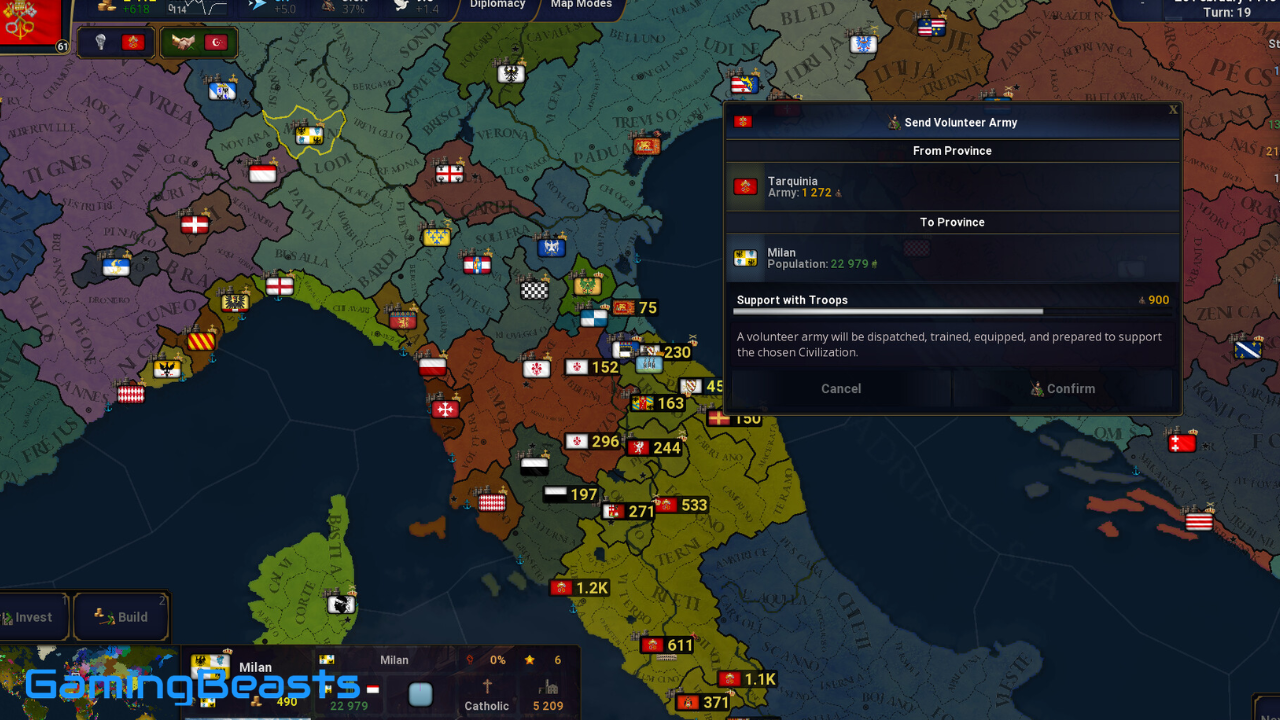The width and height of the screenshot is (1280, 720).
Task: Select the Milan to-province row
Action: pyautogui.click(x=952, y=258)
